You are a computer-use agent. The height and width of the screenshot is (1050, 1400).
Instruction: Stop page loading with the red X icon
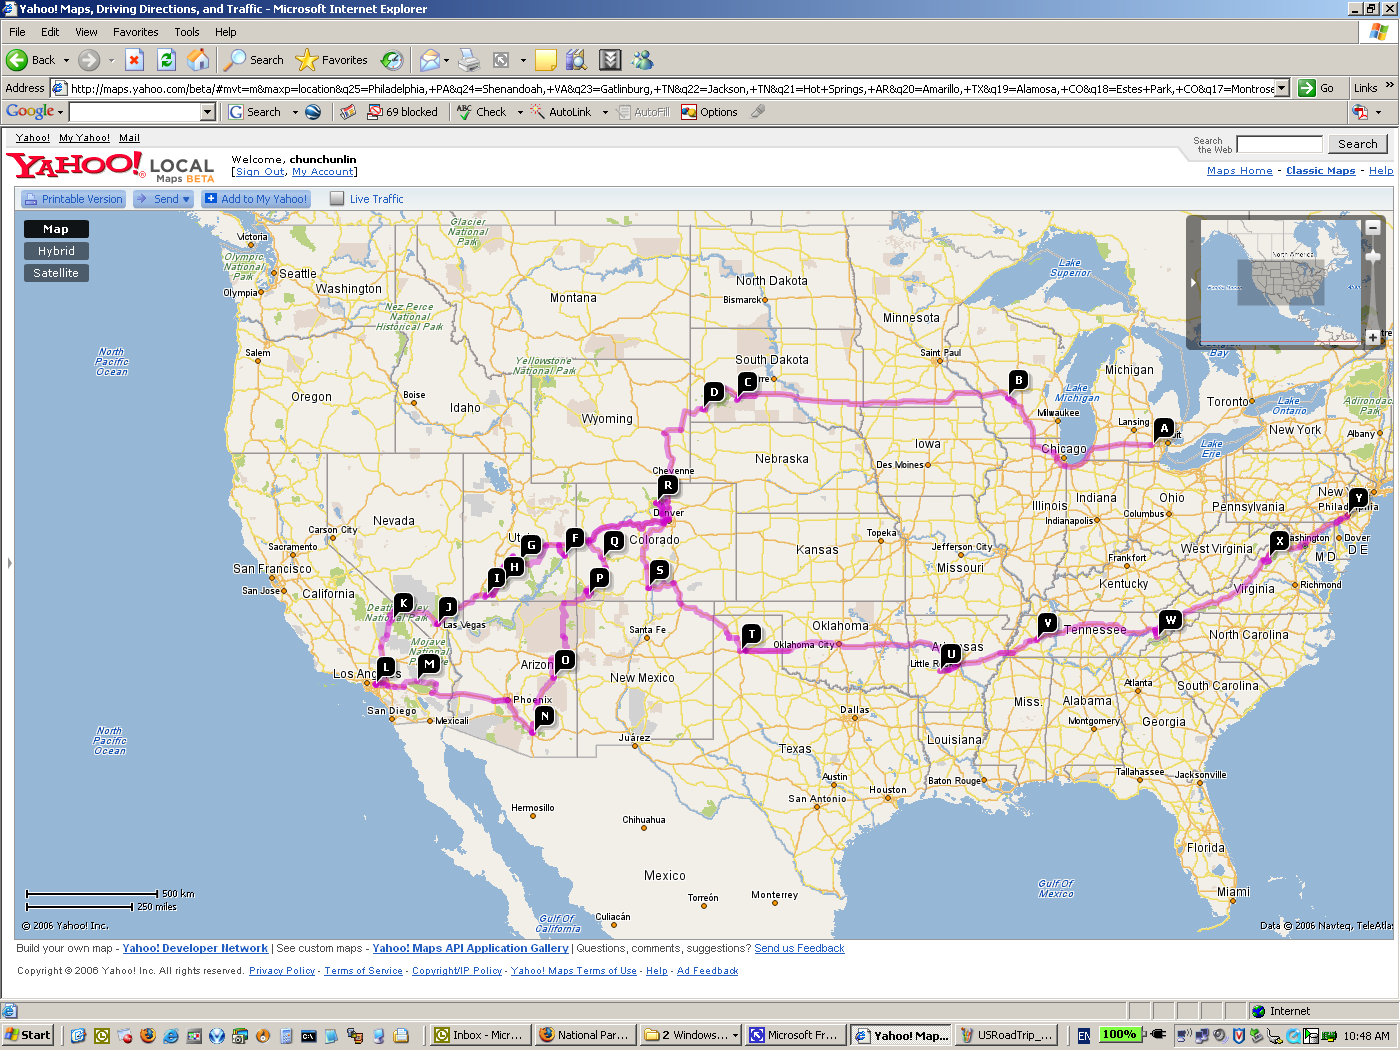[x=134, y=60]
